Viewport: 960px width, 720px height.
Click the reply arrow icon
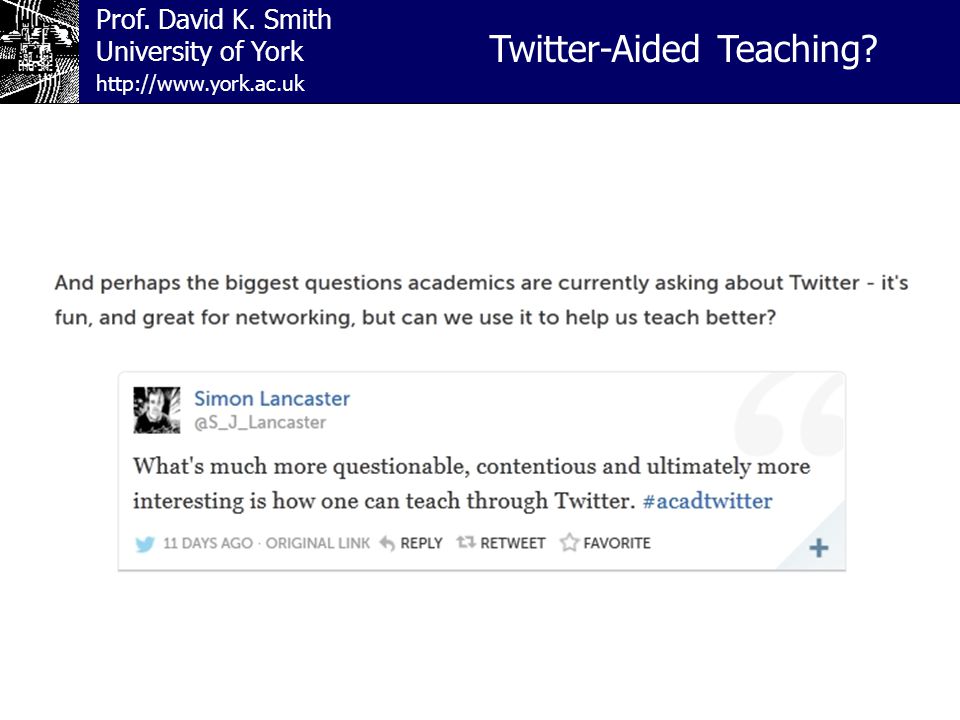(x=387, y=543)
